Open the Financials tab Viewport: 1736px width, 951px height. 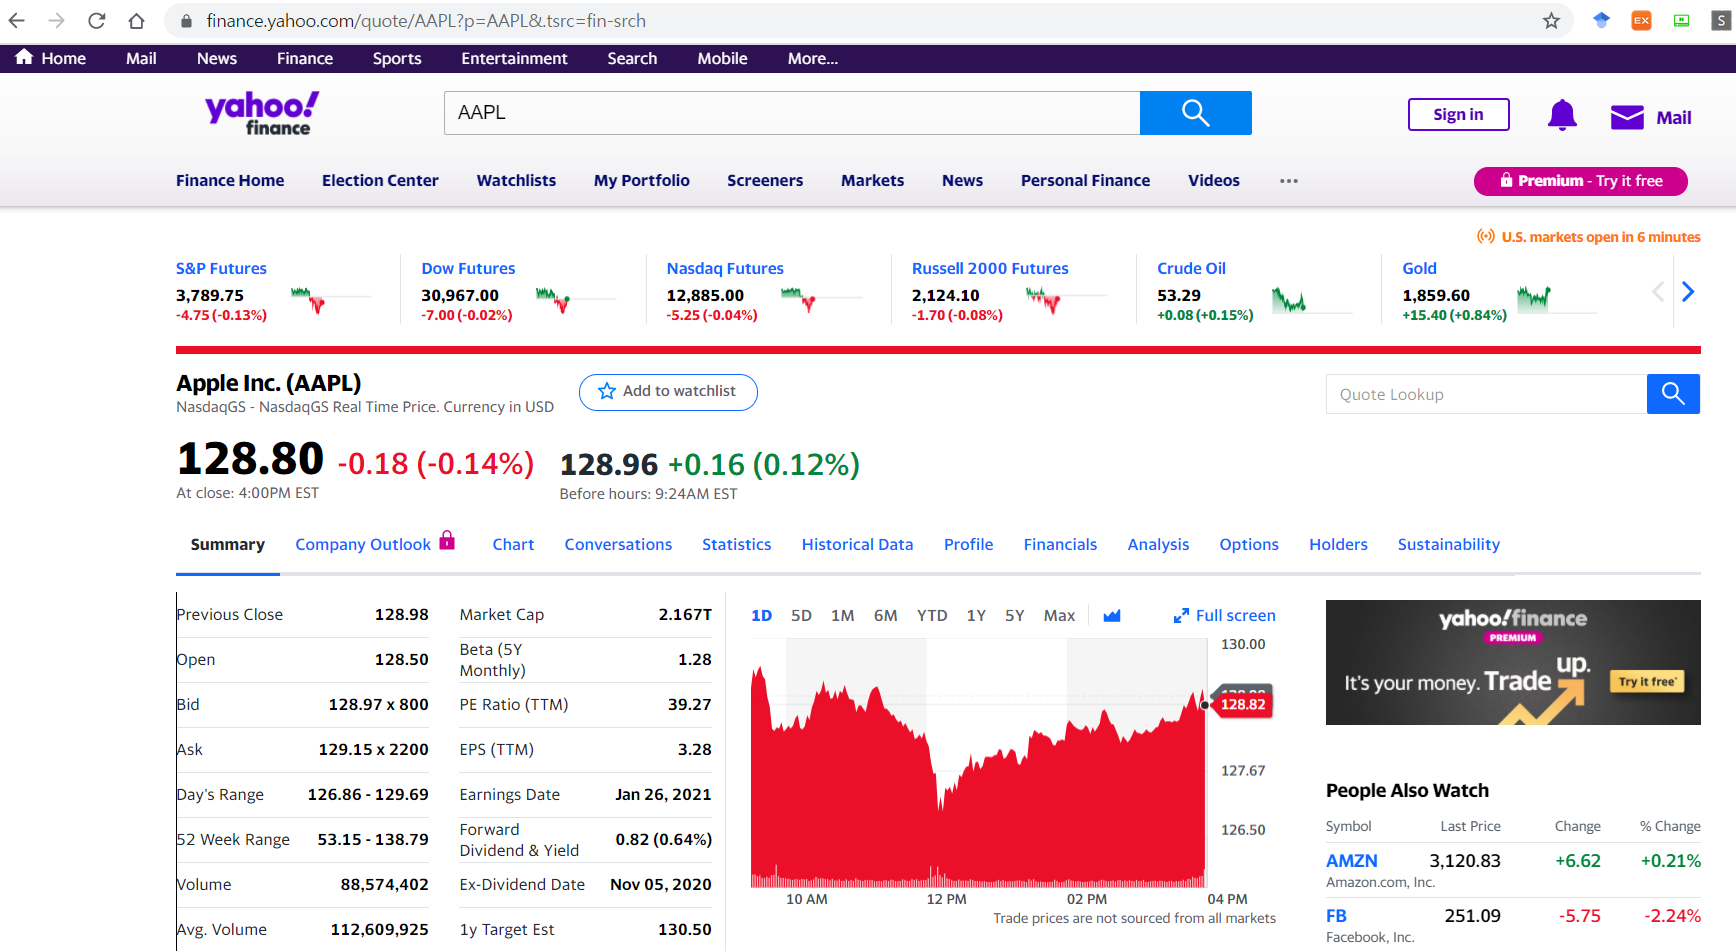(x=1060, y=545)
